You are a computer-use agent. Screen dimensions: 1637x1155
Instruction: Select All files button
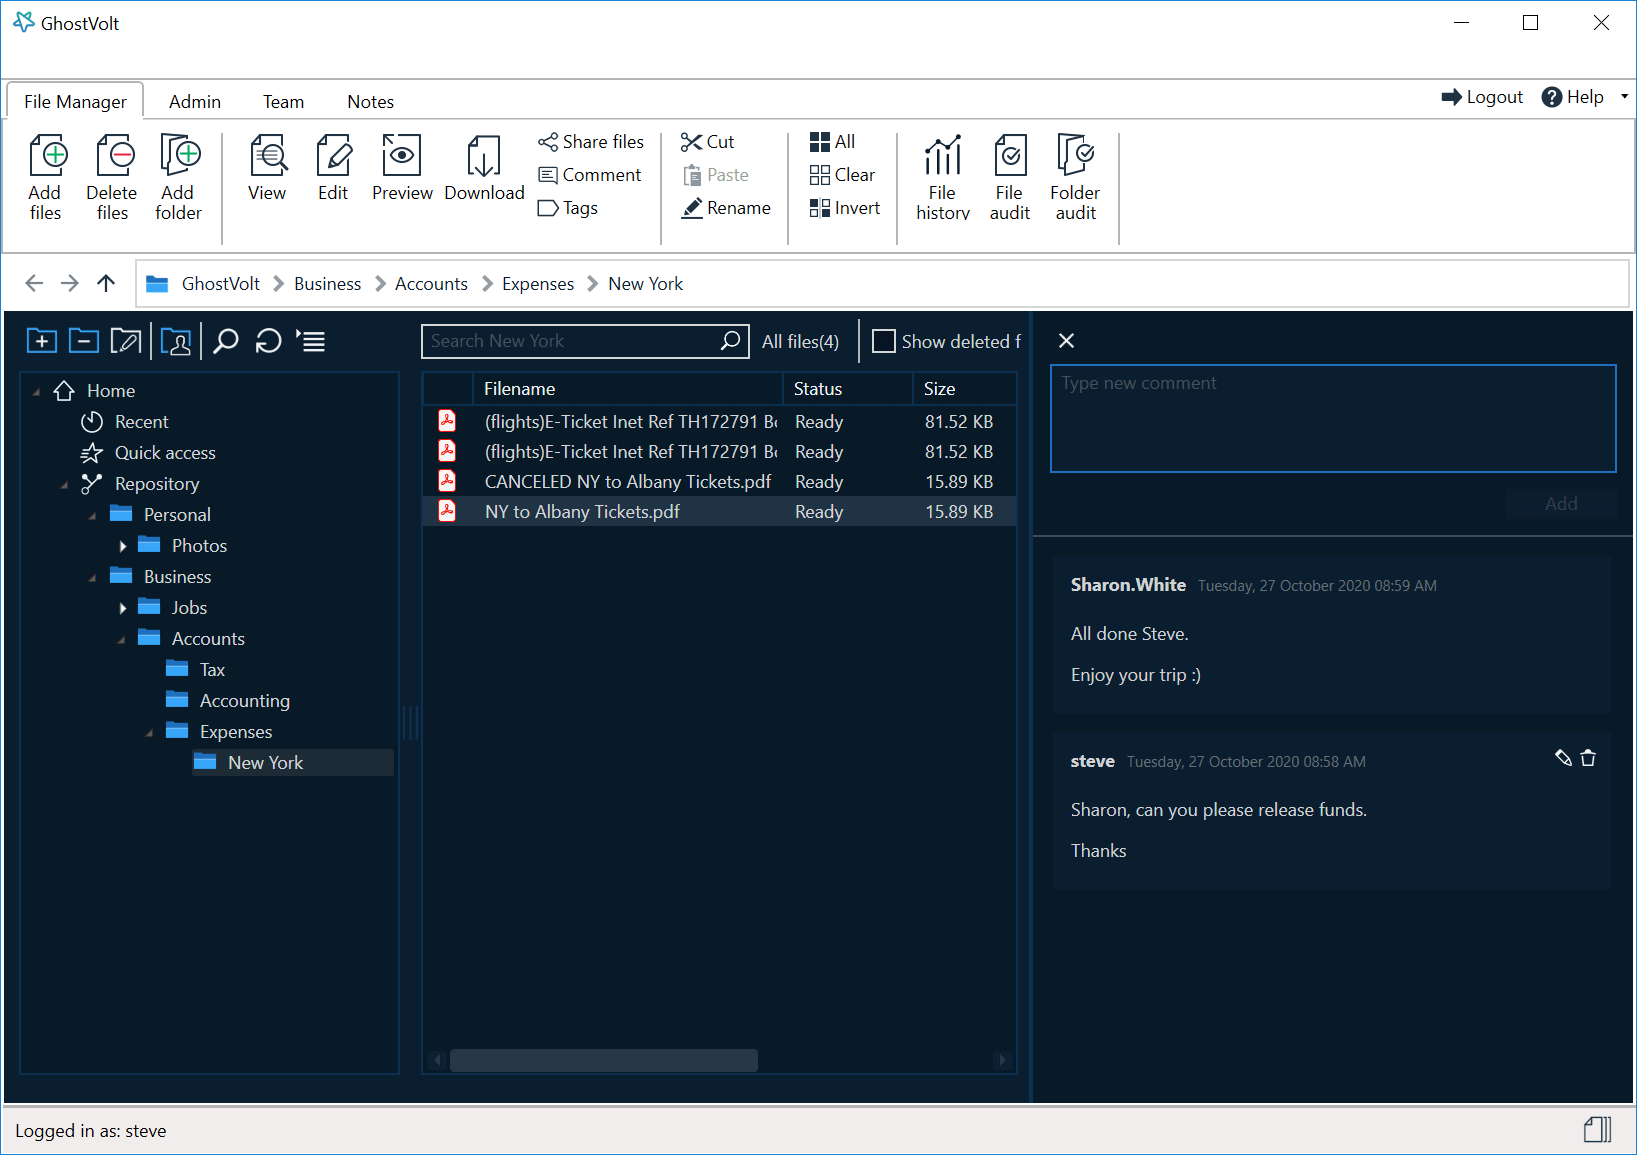click(833, 142)
